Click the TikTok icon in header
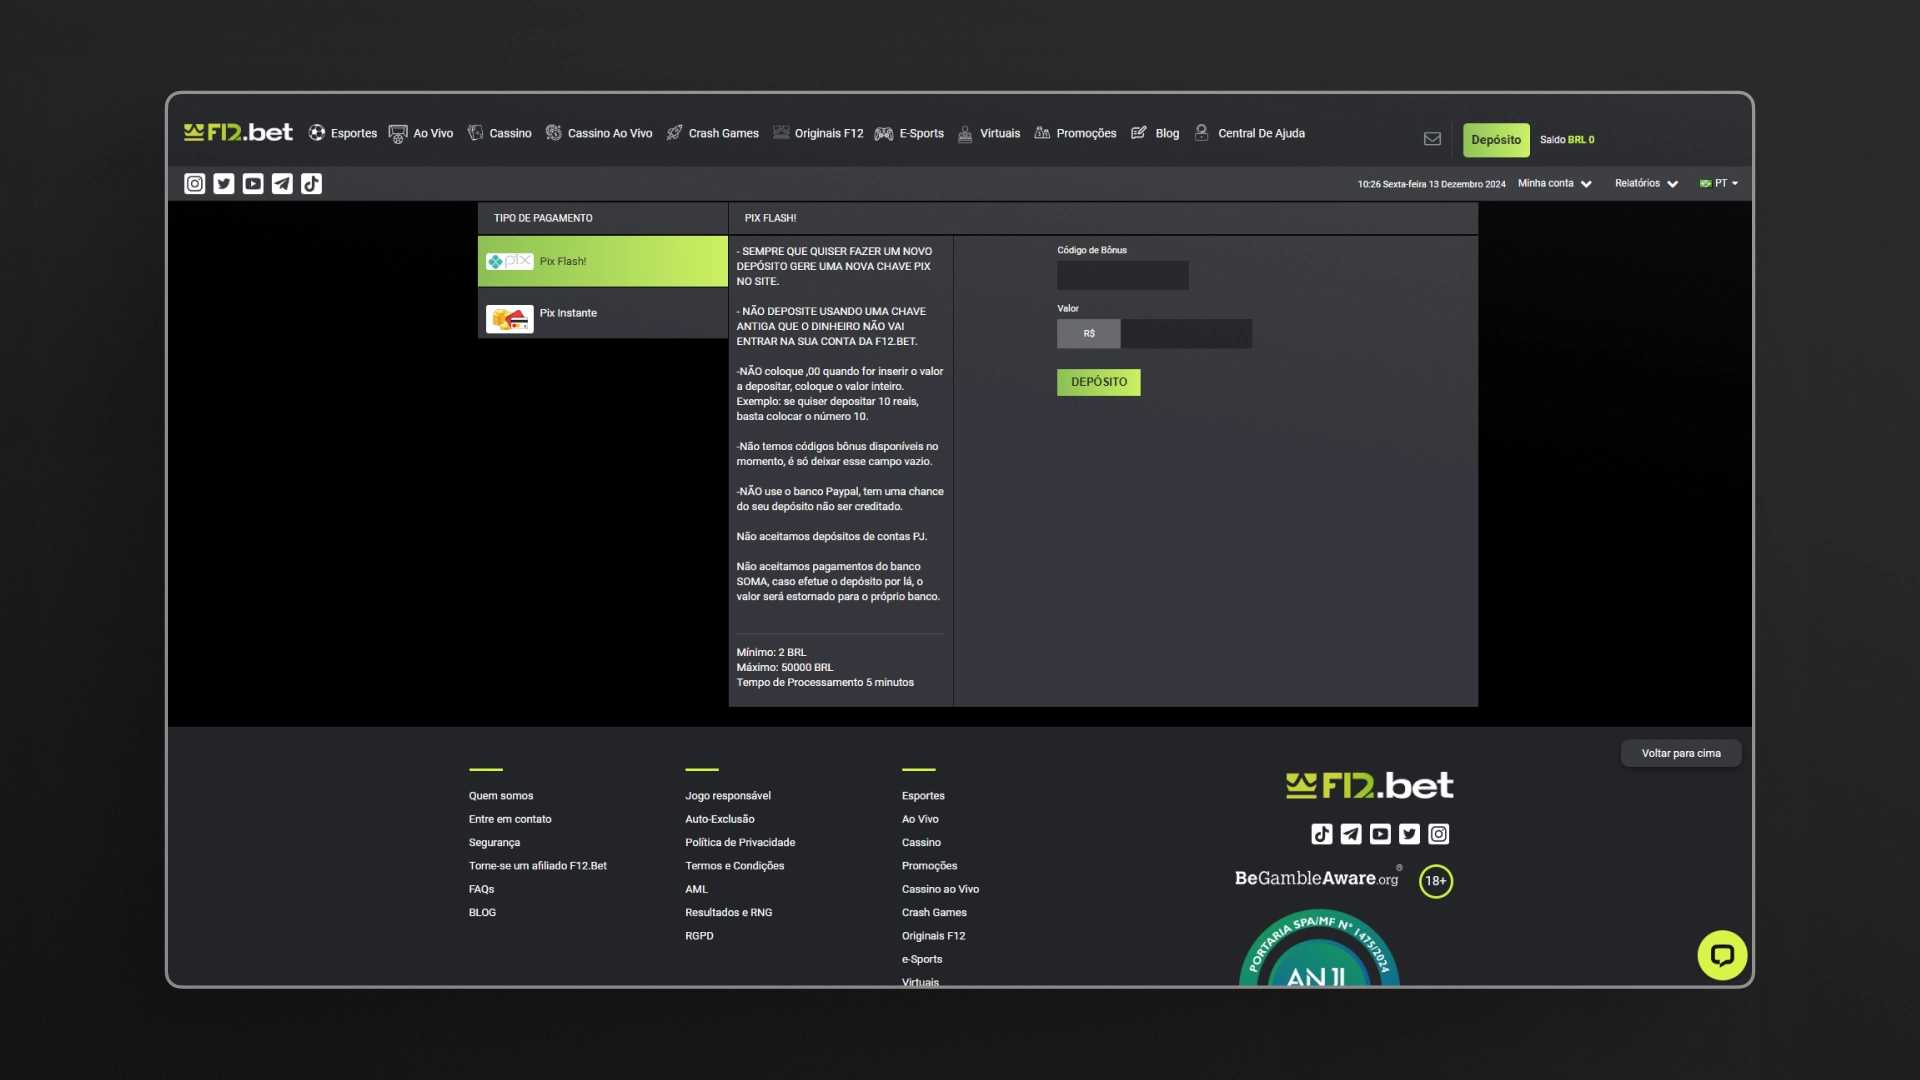The width and height of the screenshot is (1920, 1080). pyautogui.click(x=311, y=183)
